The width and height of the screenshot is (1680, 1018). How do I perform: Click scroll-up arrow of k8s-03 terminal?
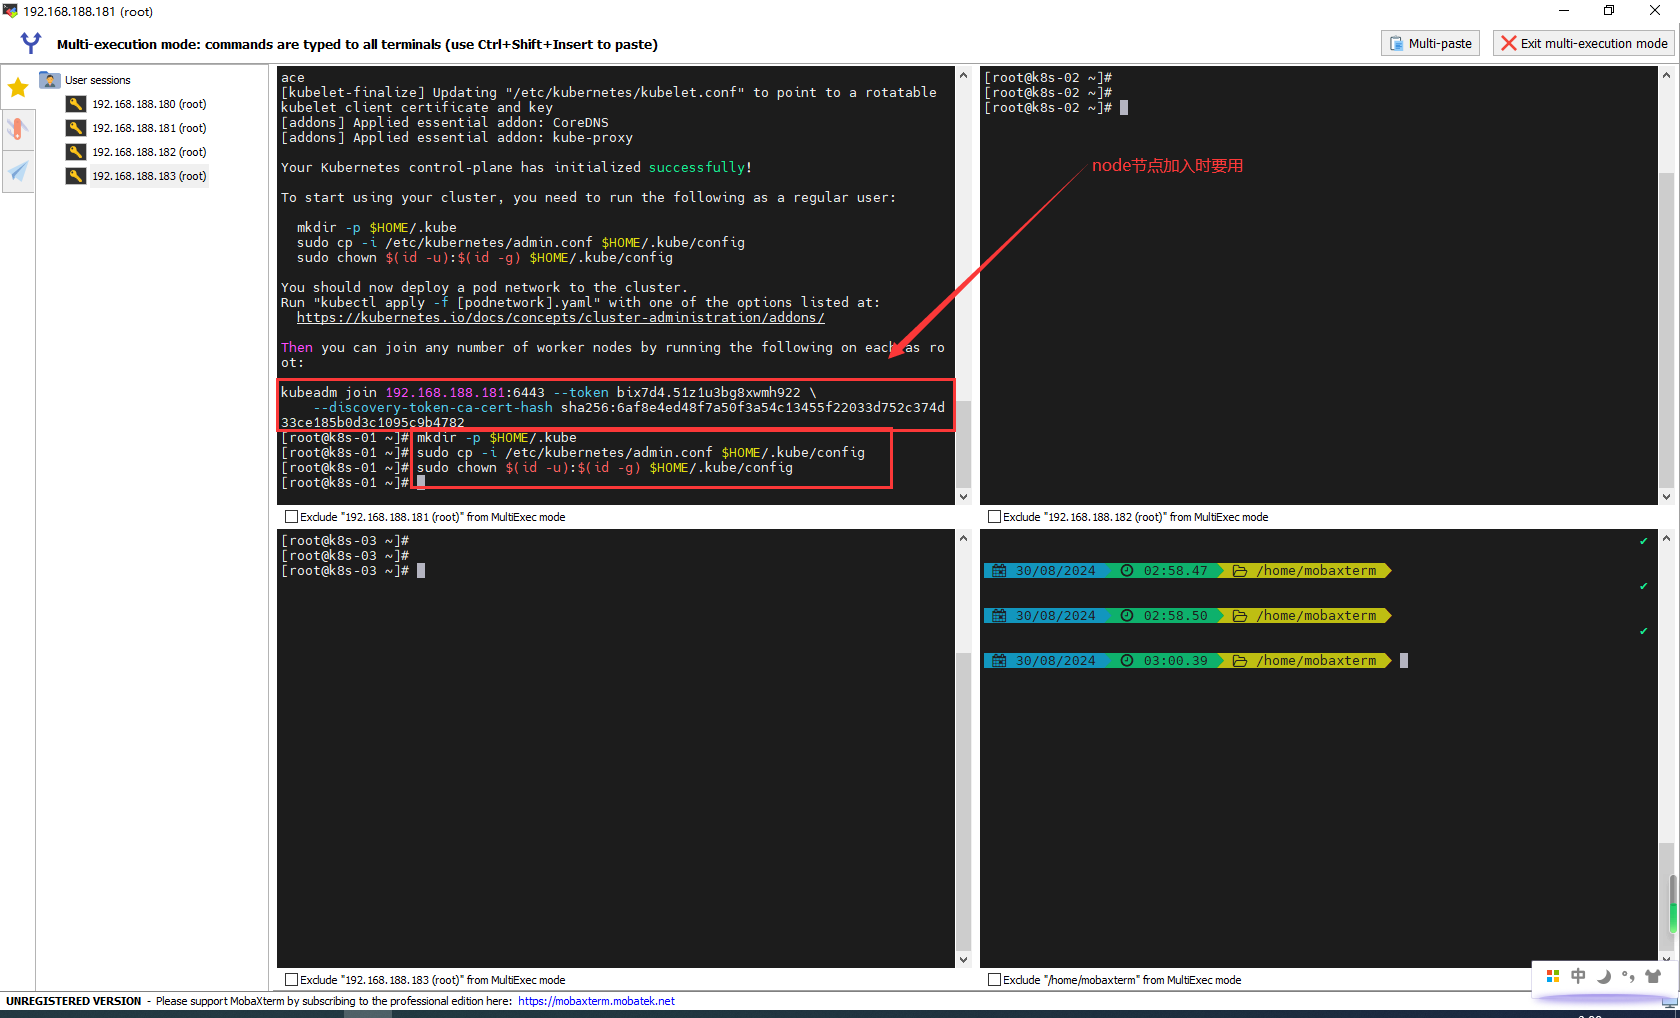click(x=963, y=538)
